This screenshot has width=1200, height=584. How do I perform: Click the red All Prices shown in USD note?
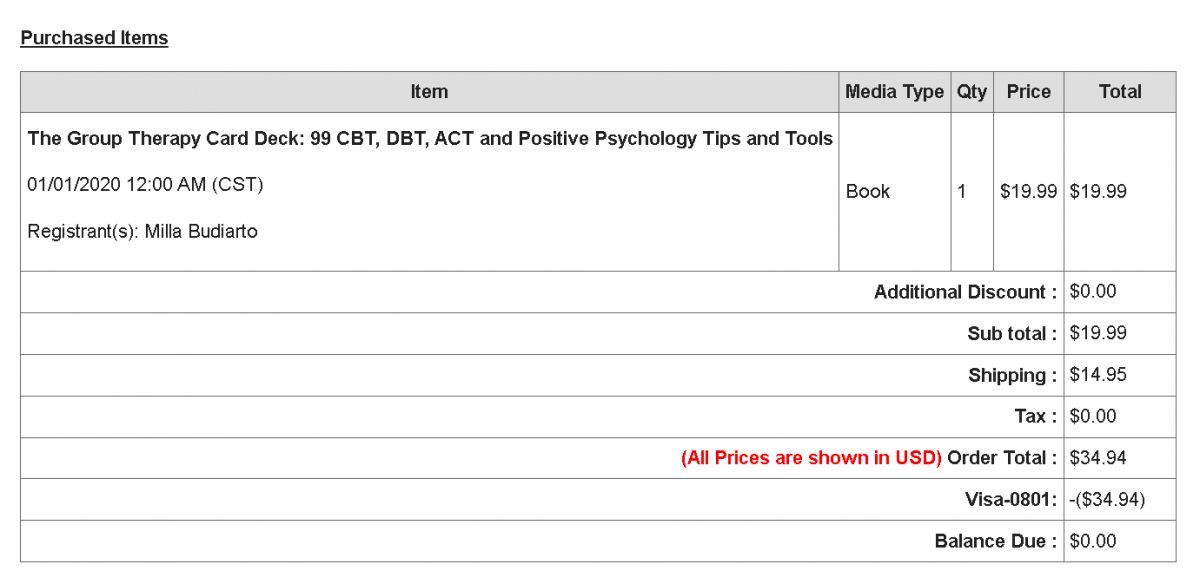812,458
